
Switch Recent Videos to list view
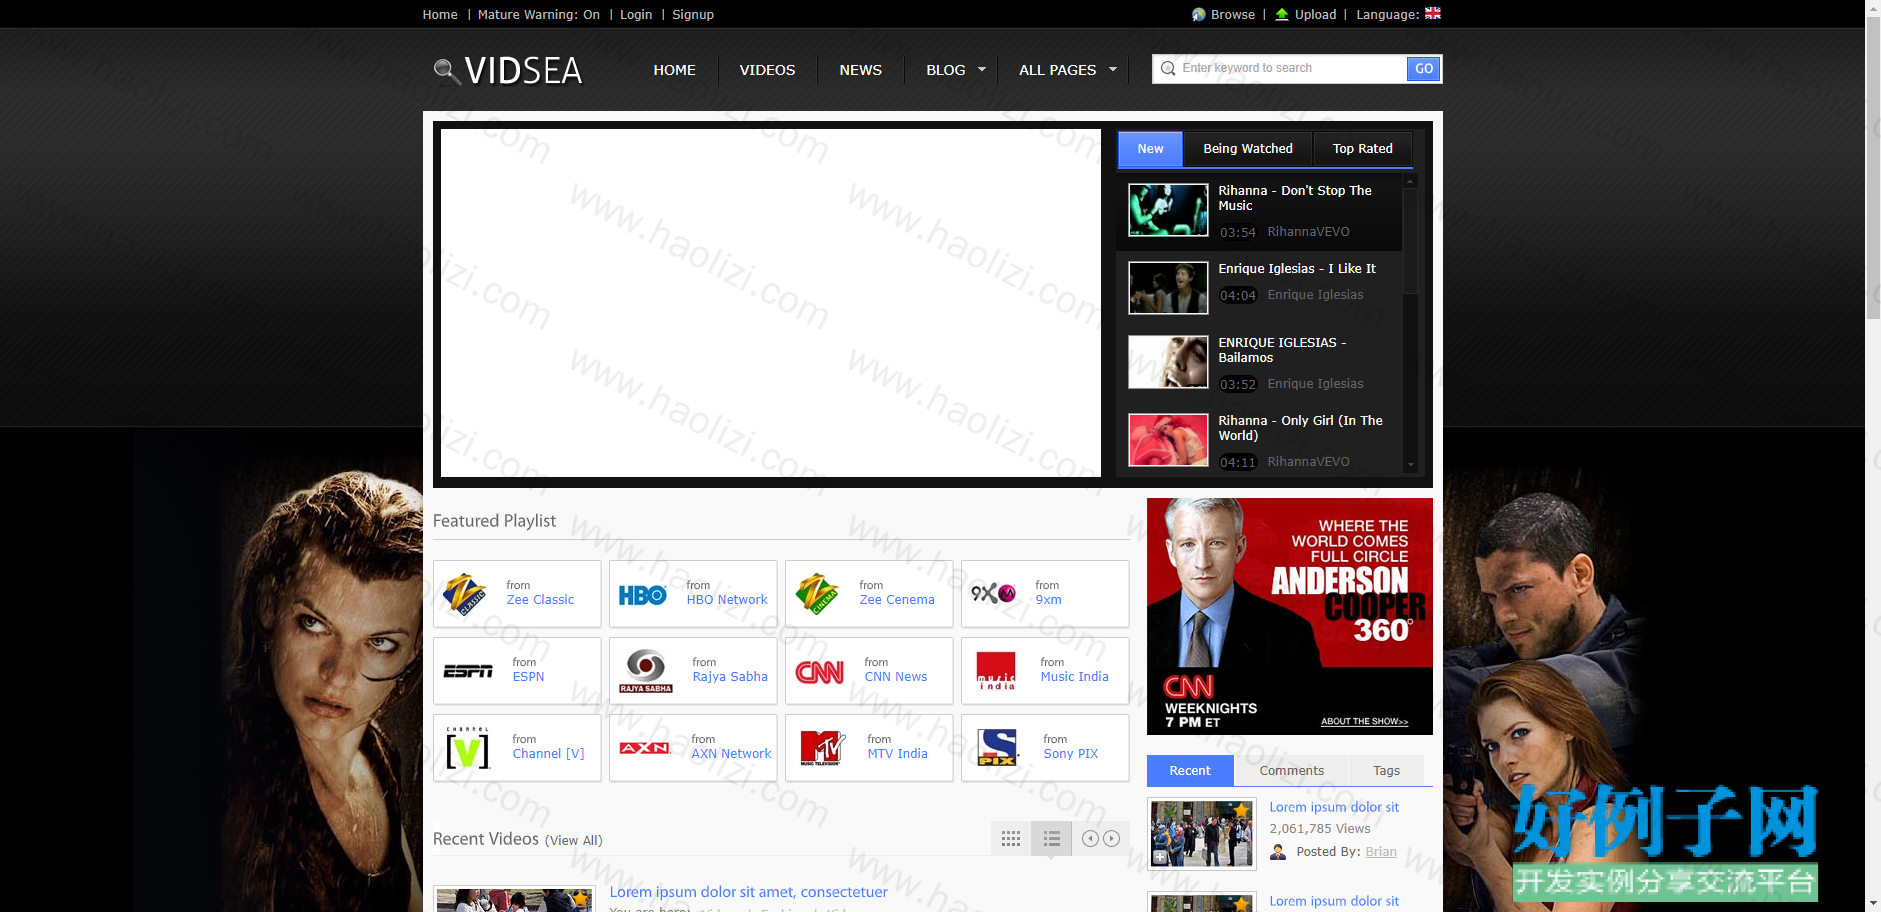click(x=1051, y=839)
